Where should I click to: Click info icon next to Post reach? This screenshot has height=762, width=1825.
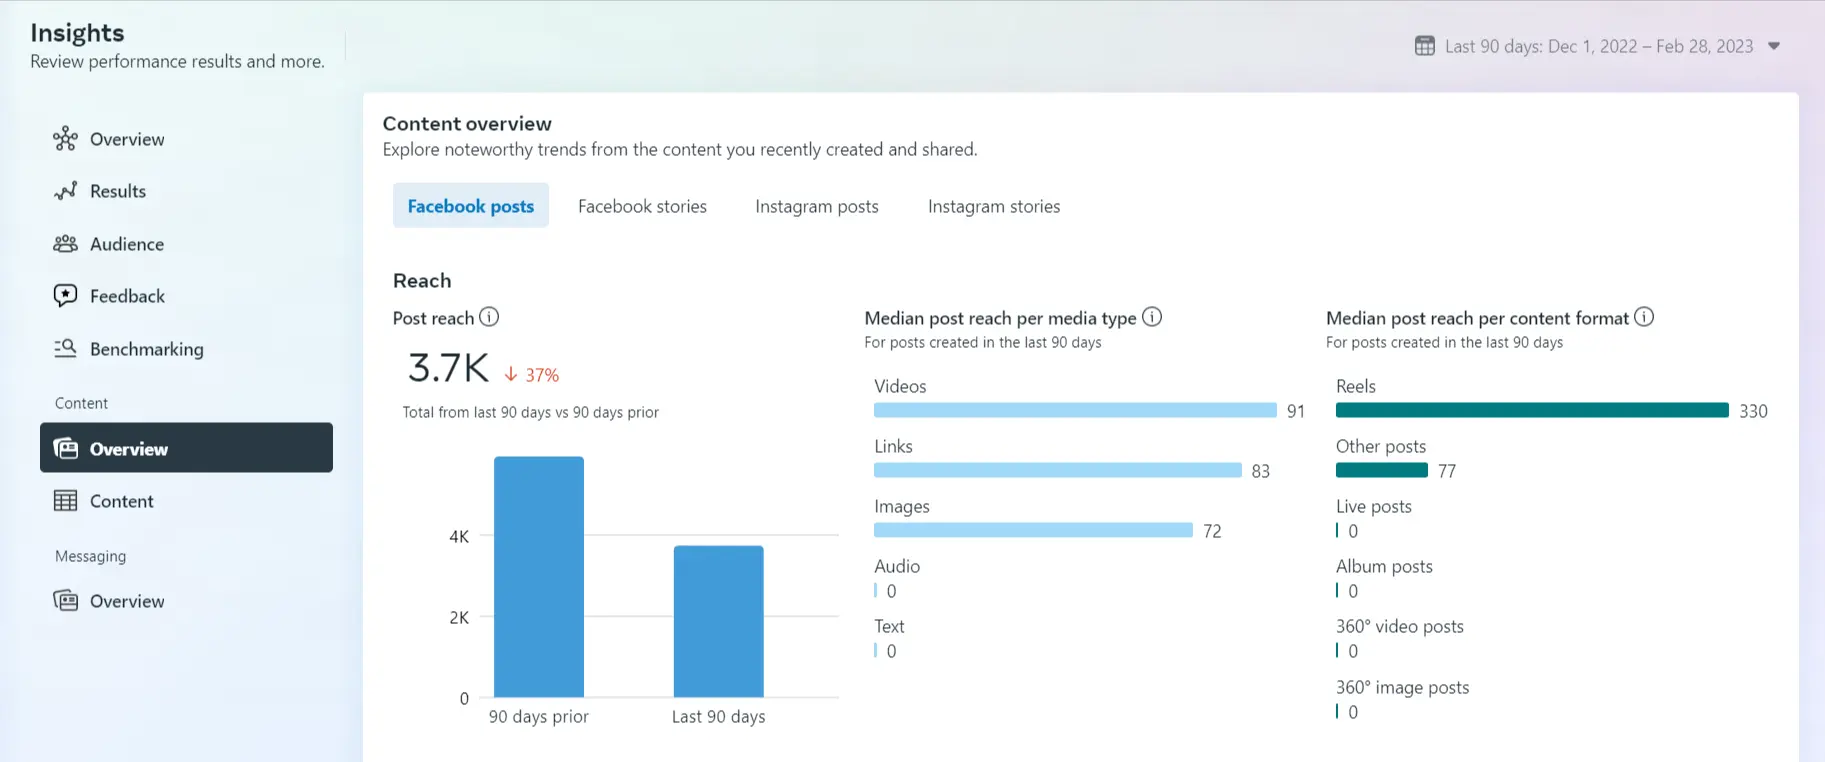[x=489, y=317]
